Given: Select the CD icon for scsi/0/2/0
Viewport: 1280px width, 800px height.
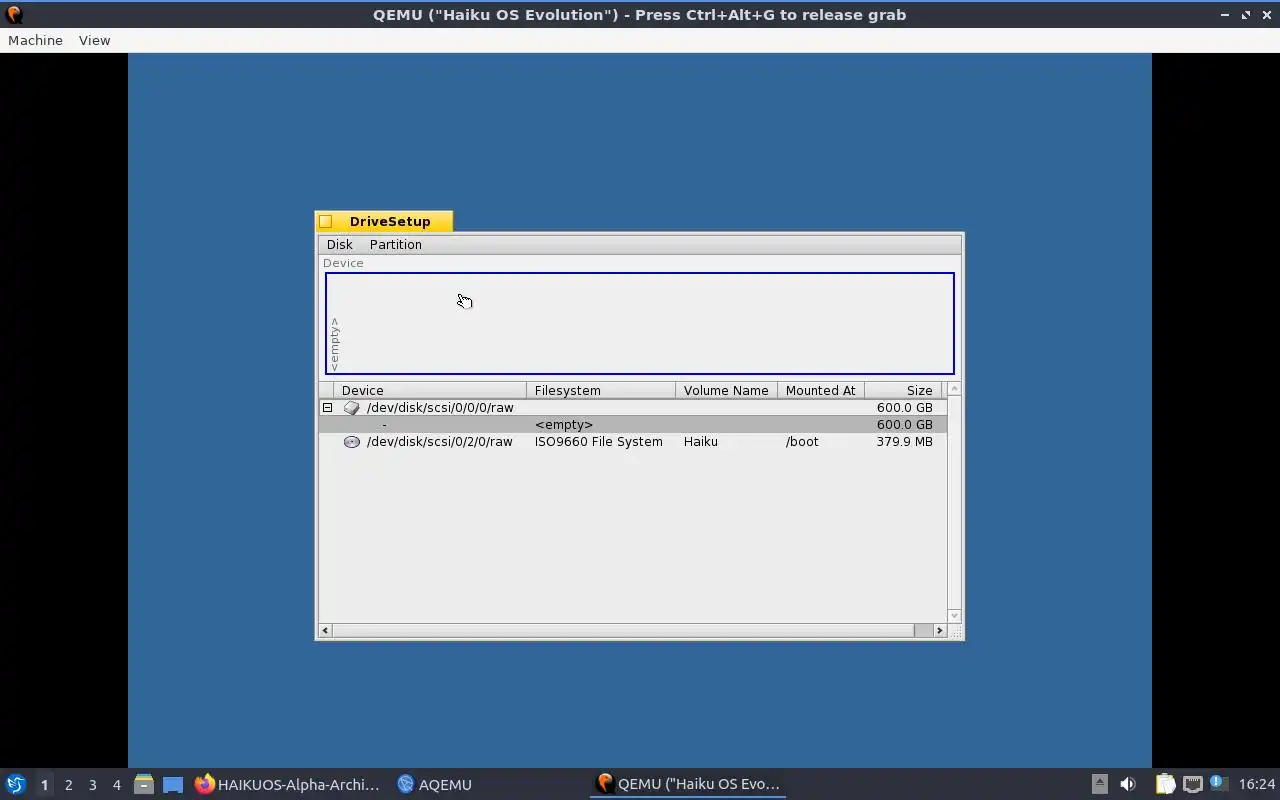Looking at the screenshot, I should pos(351,442).
